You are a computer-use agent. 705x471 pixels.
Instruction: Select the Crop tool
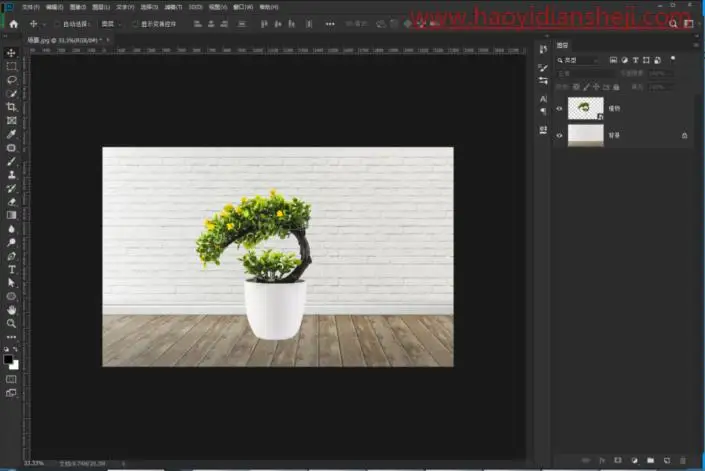11,107
